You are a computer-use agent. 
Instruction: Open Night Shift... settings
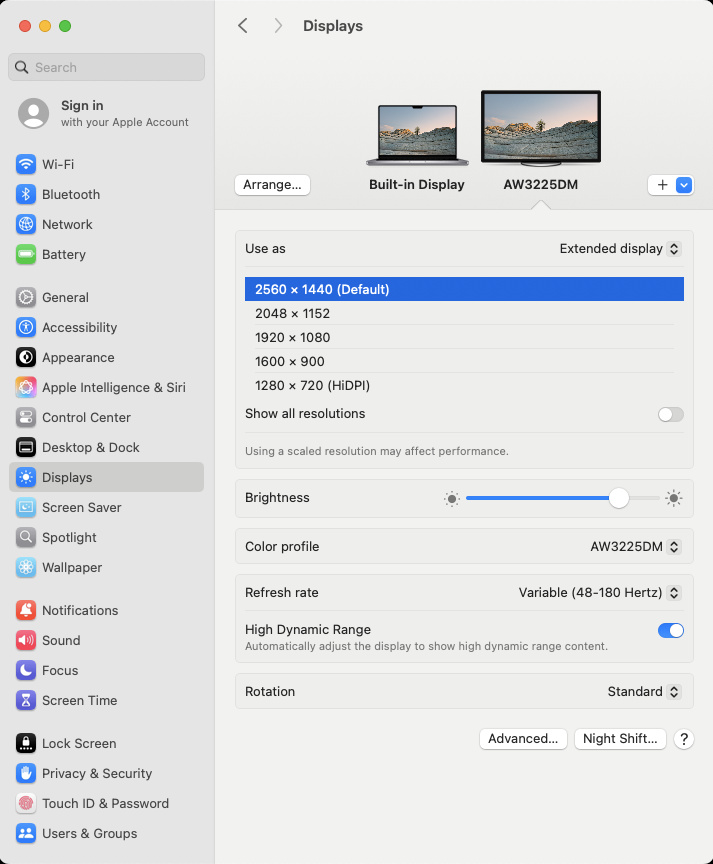coord(620,739)
